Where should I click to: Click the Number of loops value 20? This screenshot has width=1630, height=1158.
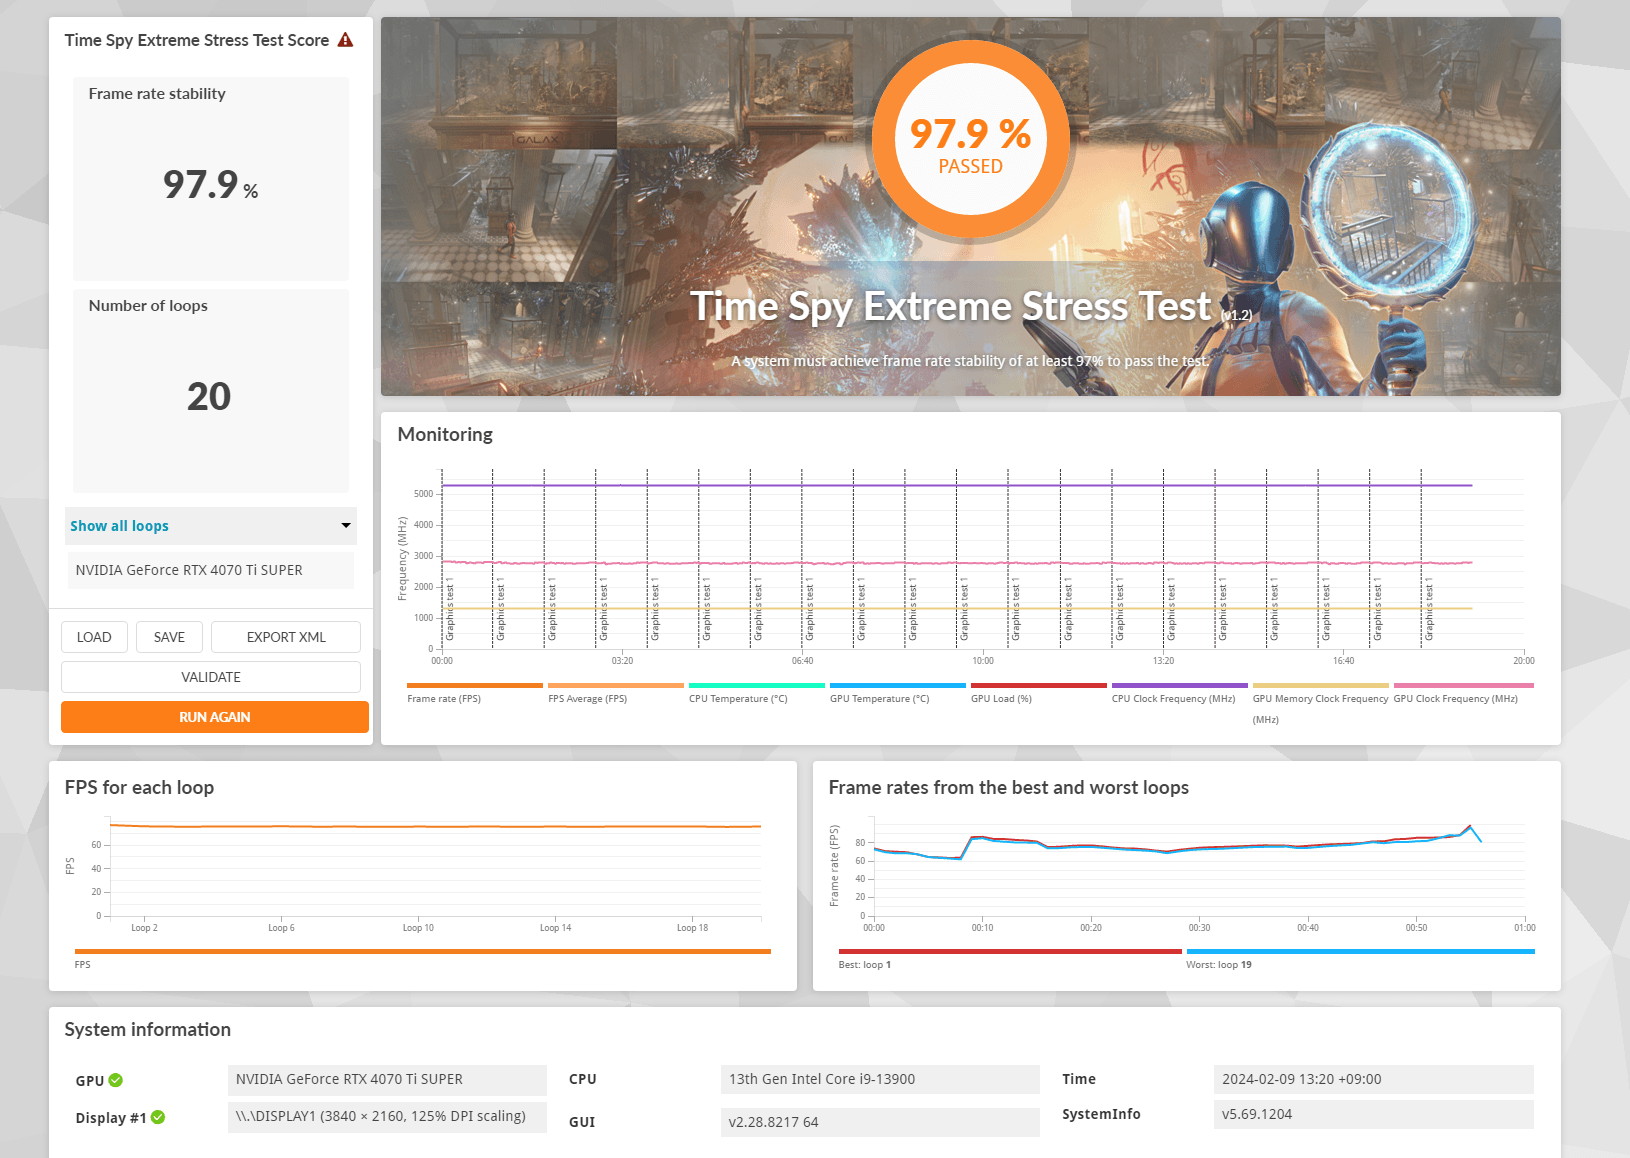click(209, 397)
